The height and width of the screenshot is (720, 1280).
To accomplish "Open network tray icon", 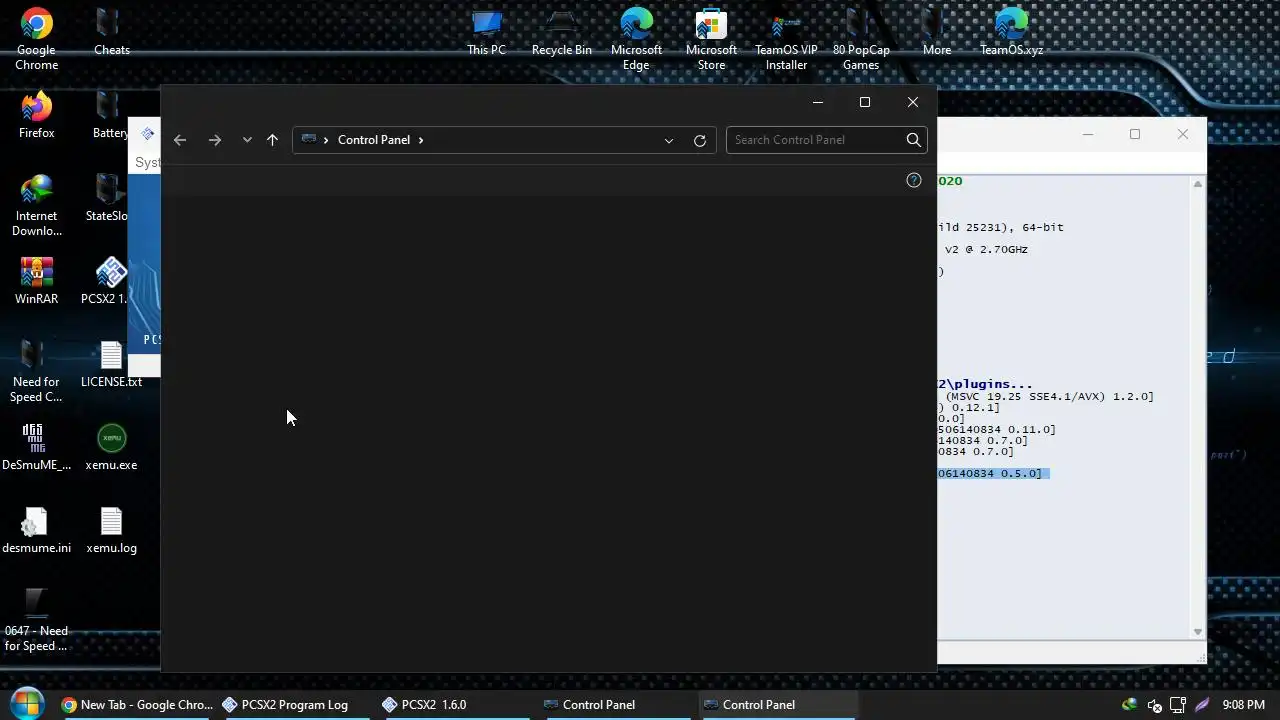I will (1178, 705).
